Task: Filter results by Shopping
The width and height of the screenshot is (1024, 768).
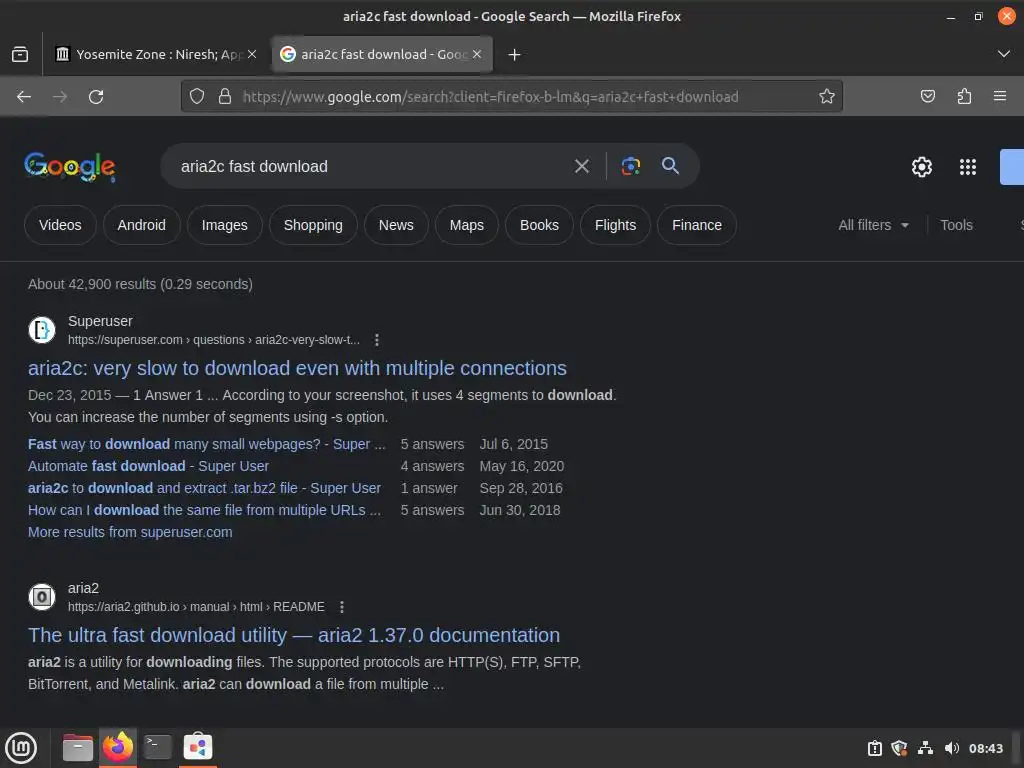Action: 313,225
